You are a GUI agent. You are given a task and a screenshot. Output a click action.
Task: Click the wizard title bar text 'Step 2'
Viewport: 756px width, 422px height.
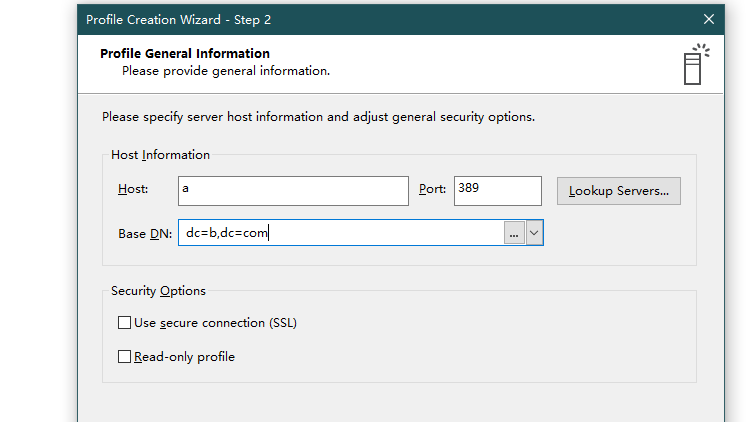[253, 20]
